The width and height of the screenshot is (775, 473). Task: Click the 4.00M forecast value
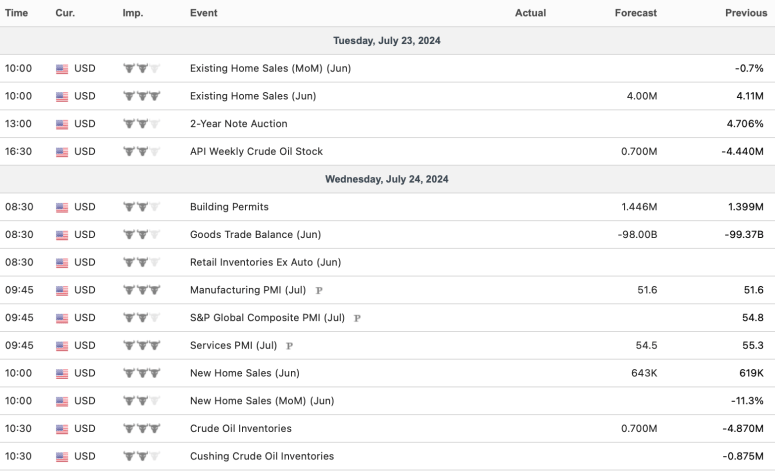click(642, 96)
